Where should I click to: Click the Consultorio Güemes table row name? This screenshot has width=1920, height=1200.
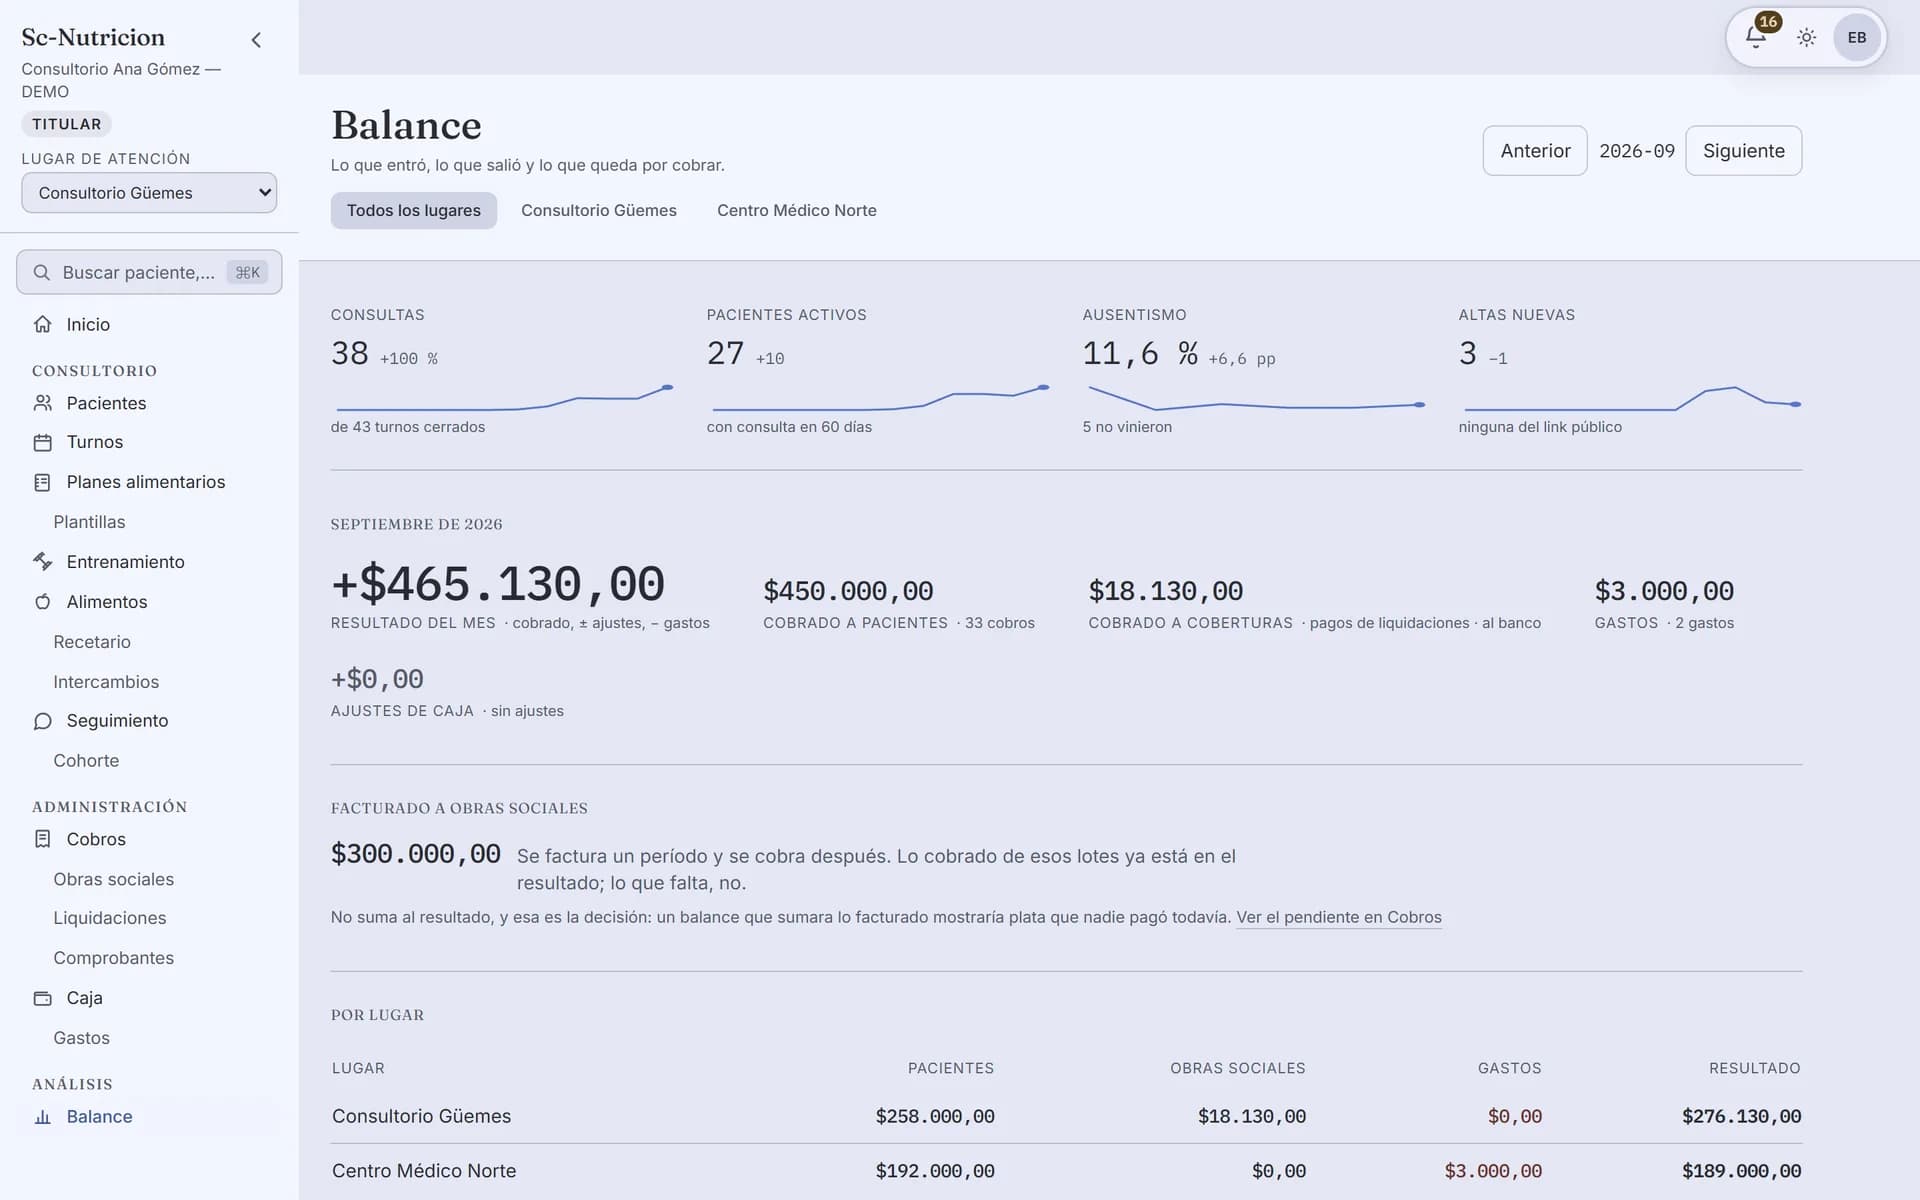click(421, 1116)
